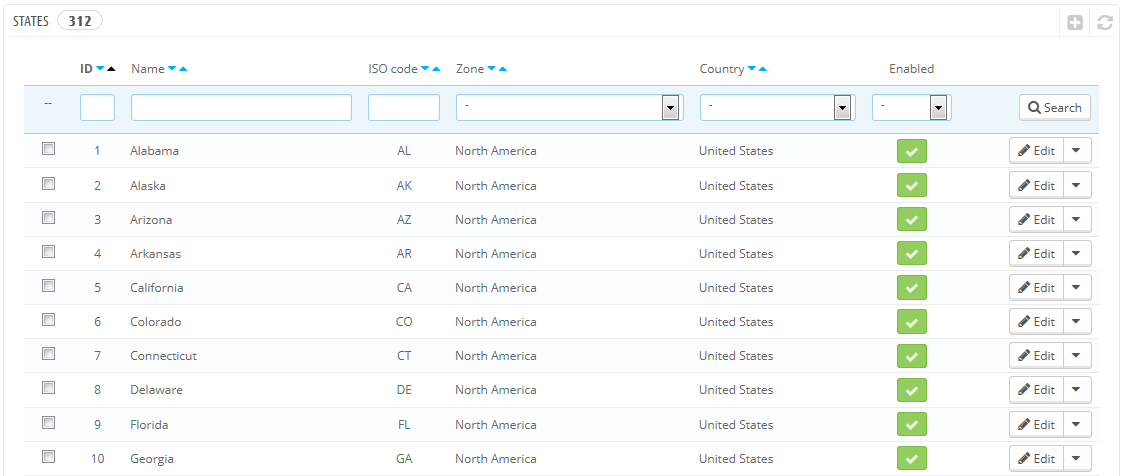Select the California row checkbox
The height and width of the screenshot is (476, 1124).
tap(48, 286)
